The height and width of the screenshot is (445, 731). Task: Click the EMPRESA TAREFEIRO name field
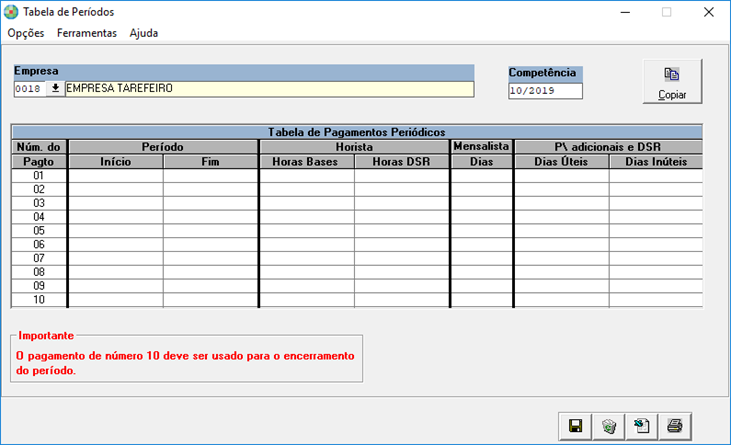[x=269, y=89]
